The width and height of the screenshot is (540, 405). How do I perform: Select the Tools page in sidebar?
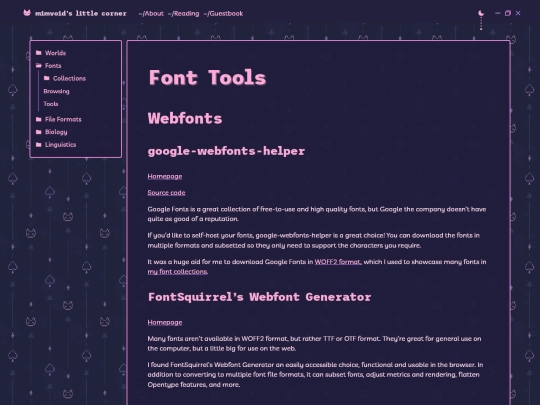tap(51, 104)
